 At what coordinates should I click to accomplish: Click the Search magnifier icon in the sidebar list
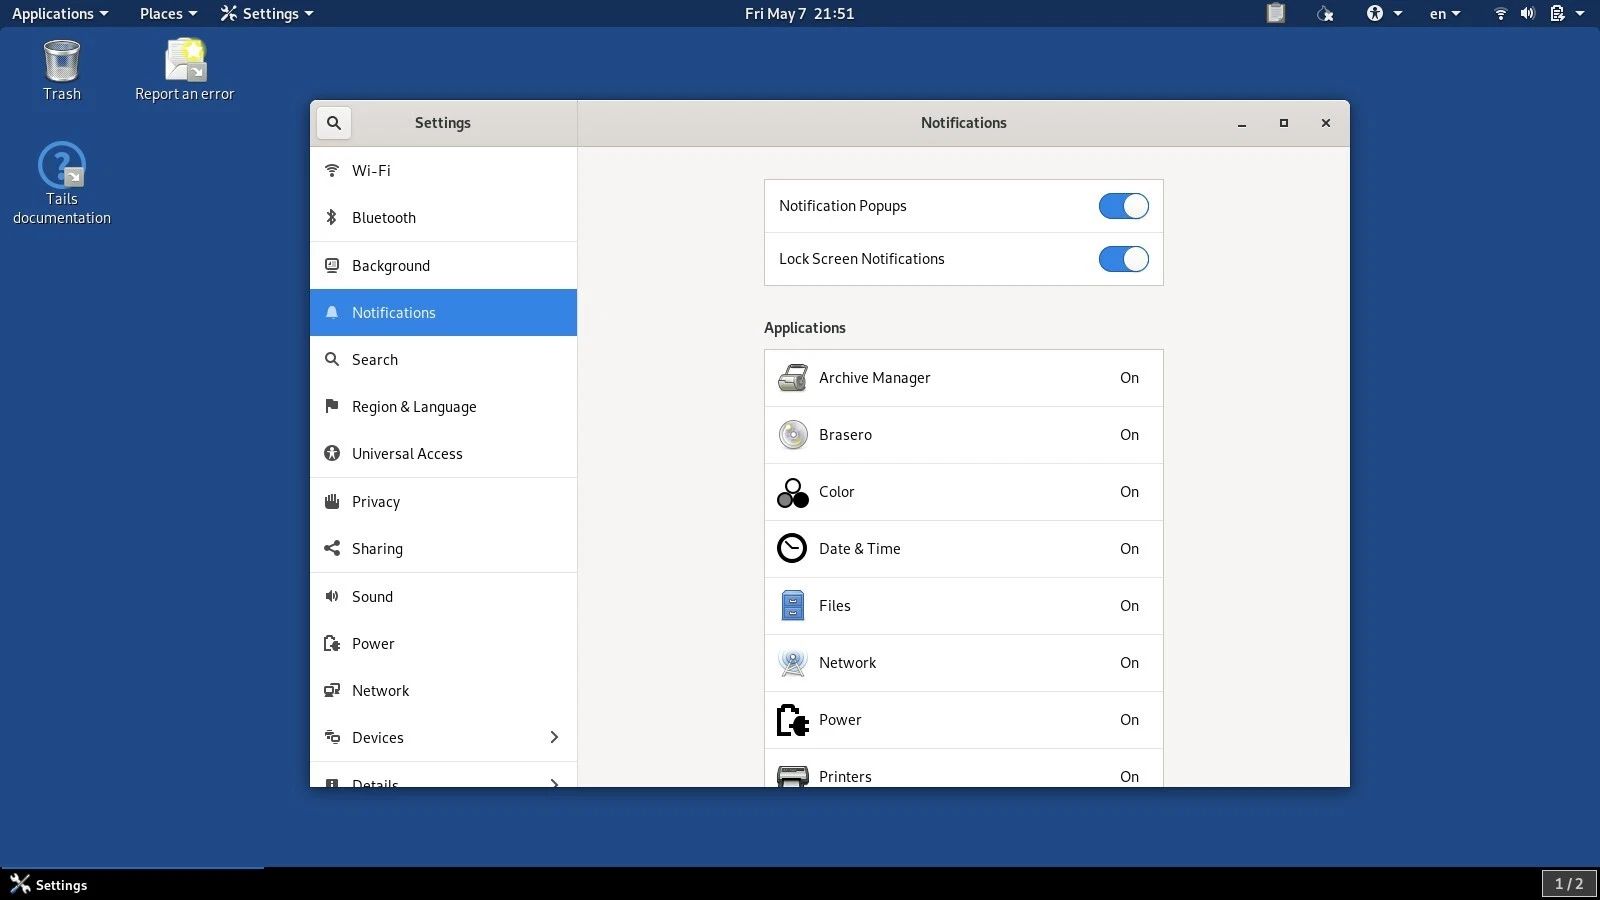point(332,360)
